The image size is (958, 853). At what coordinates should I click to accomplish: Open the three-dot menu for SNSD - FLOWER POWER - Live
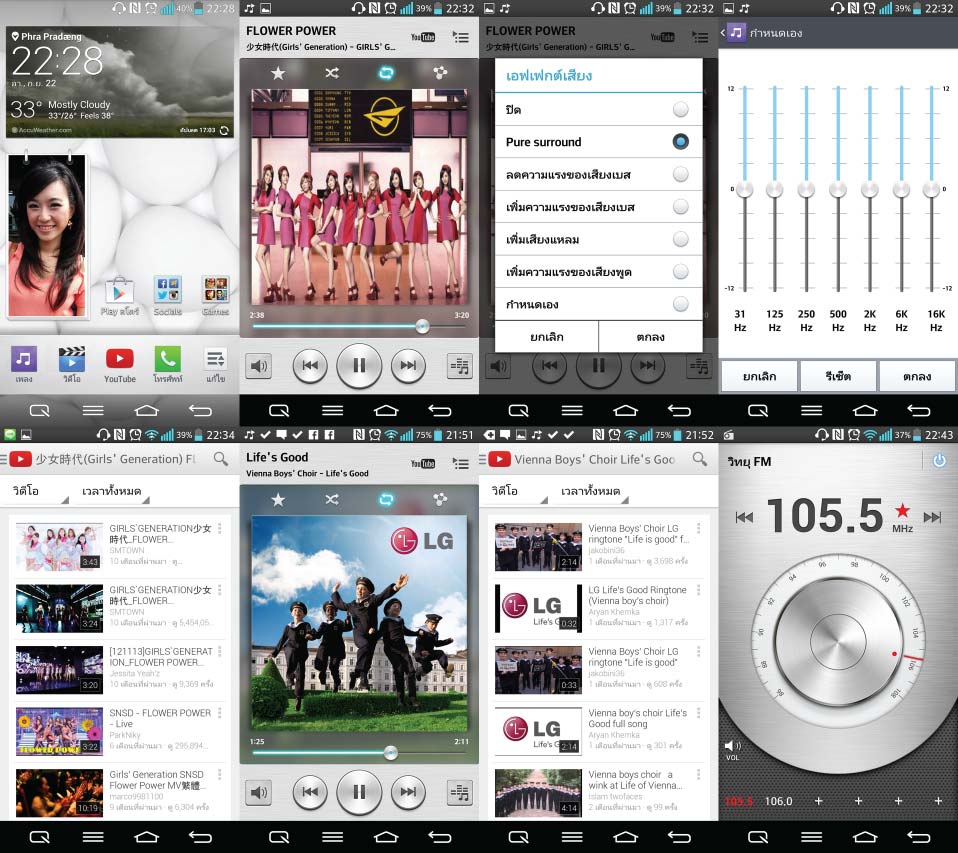[x=219, y=713]
